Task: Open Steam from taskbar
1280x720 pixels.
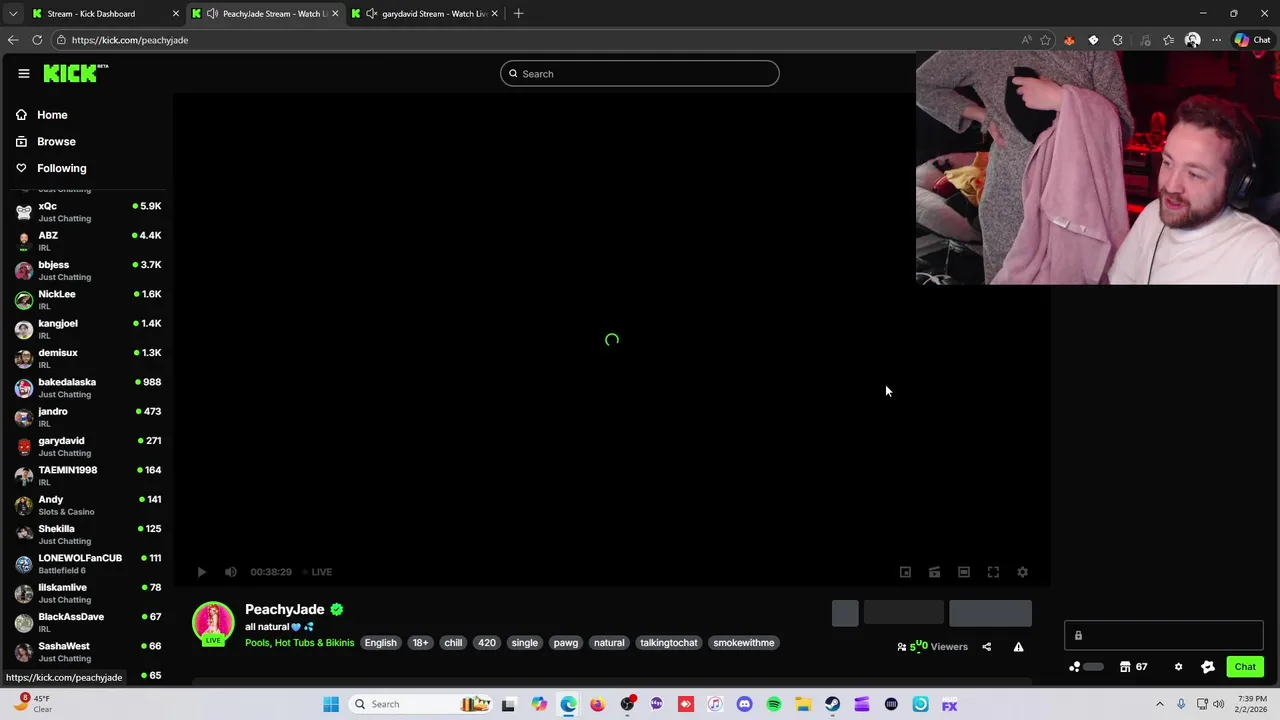Action: [832, 704]
